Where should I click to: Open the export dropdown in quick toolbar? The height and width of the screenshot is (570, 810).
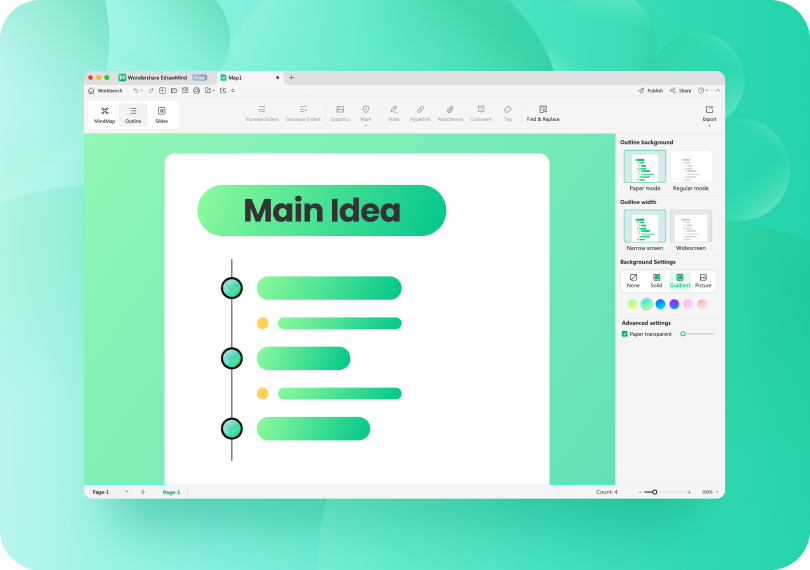tap(209, 90)
